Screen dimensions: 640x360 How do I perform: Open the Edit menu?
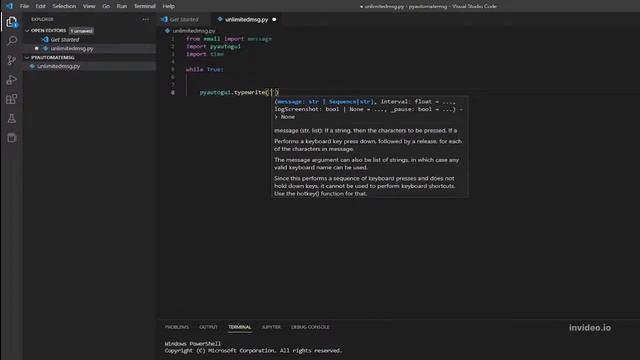point(40,6)
